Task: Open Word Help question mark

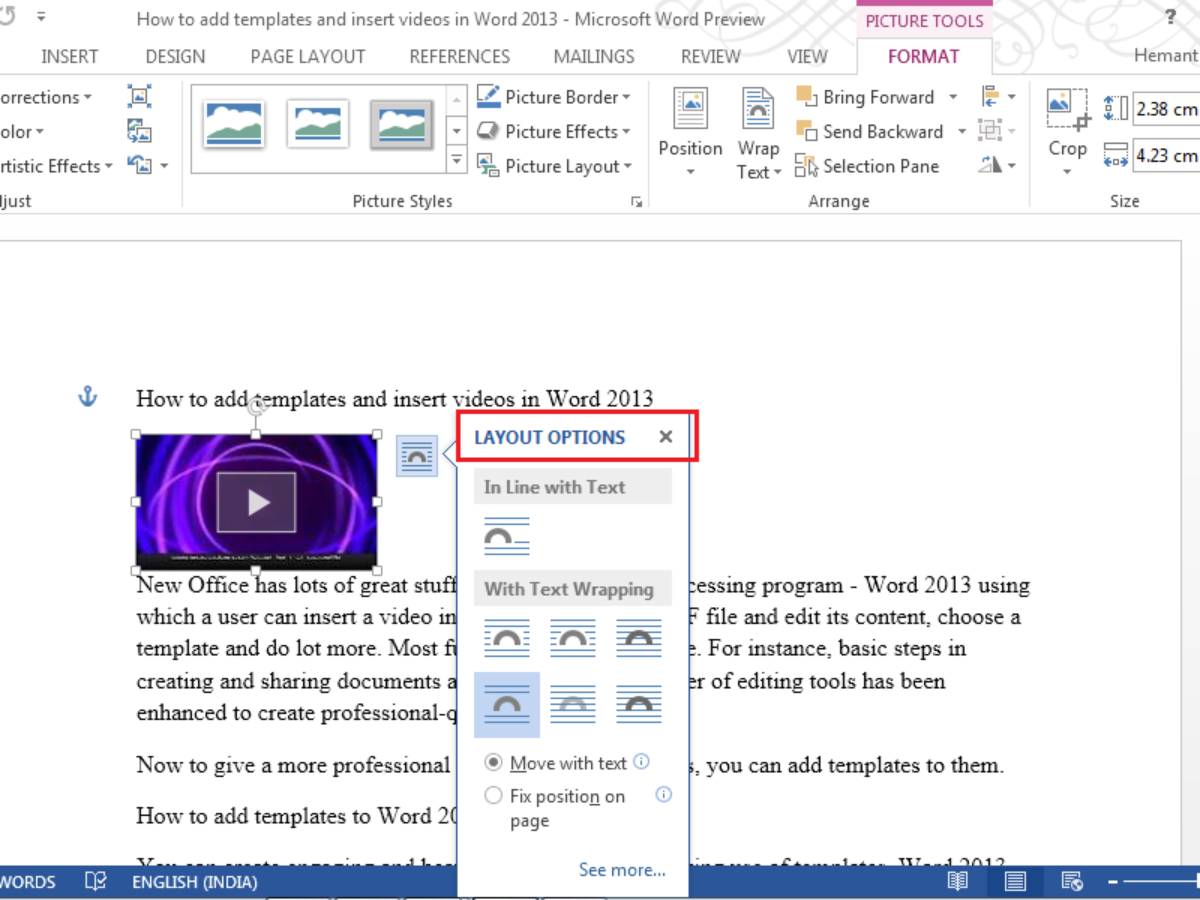Action: point(1171,17)
